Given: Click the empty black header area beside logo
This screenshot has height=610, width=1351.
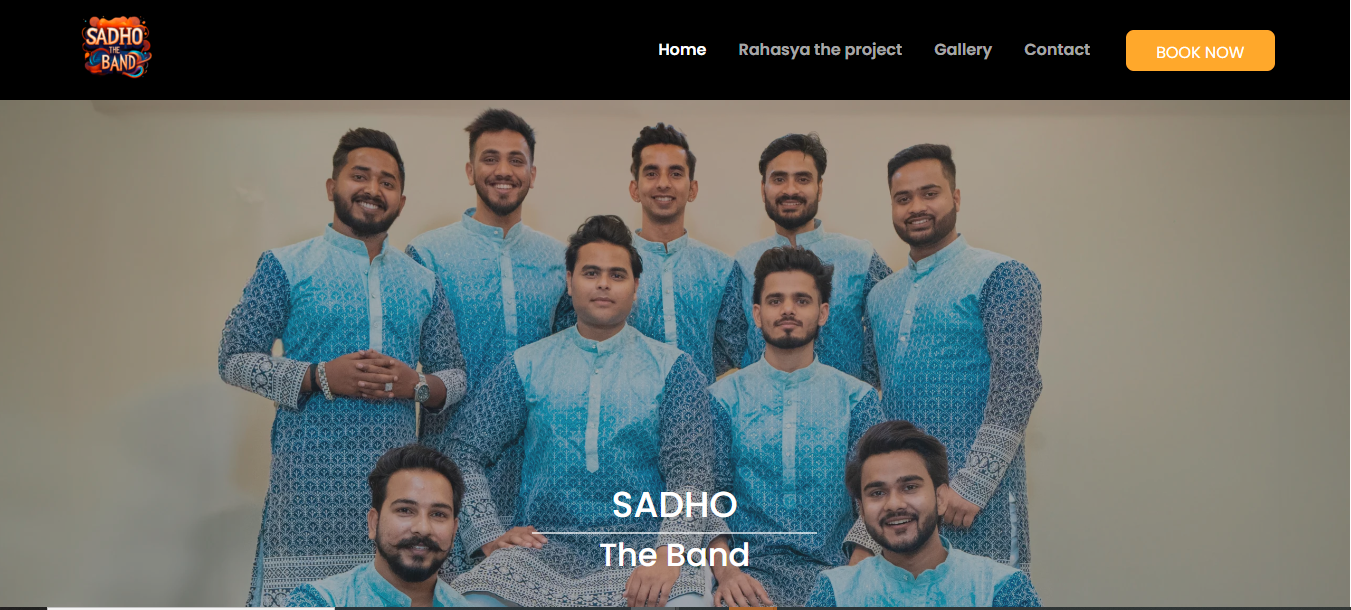Looking at the screenshot, I should [400, 50].
